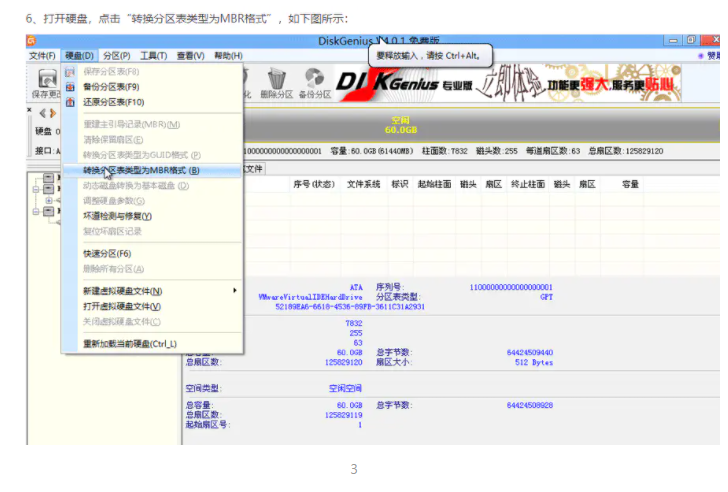The image size is (728, 492).
Task: Close the left disk panel with small x
Action: click(x=29, y=110)
